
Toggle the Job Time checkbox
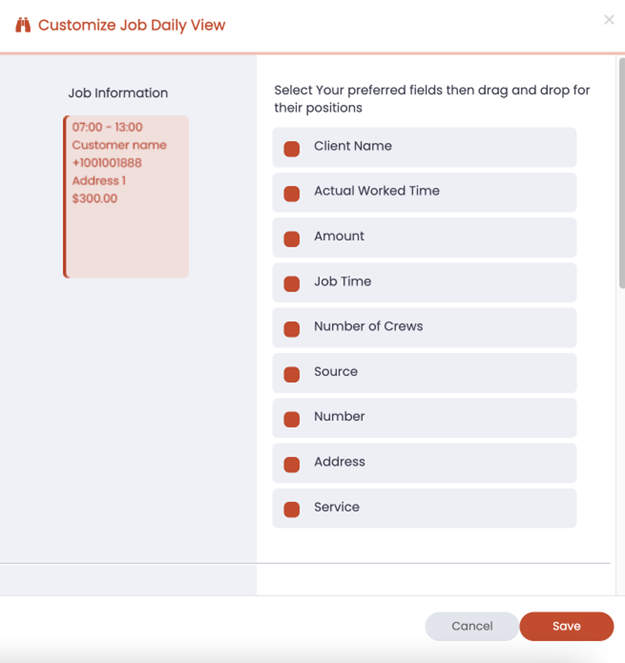pyautogui.click(x=292, y=284)
